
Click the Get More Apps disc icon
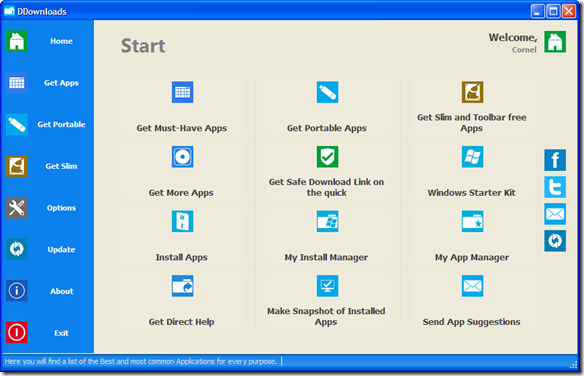click(x=182, y=157)
